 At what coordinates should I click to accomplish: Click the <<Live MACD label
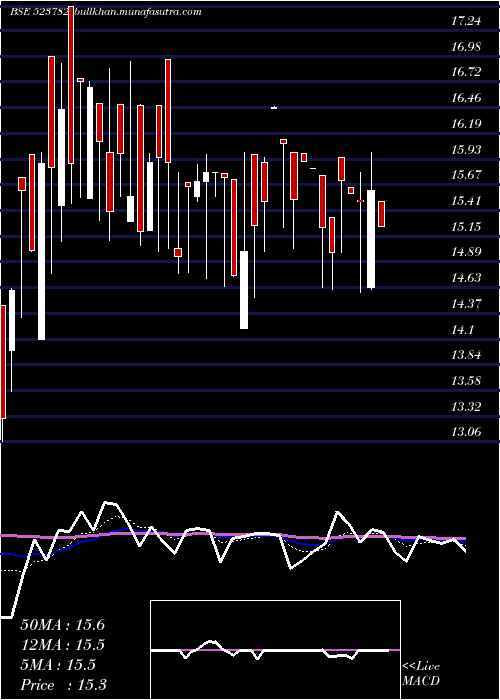[x=421, y=674]
